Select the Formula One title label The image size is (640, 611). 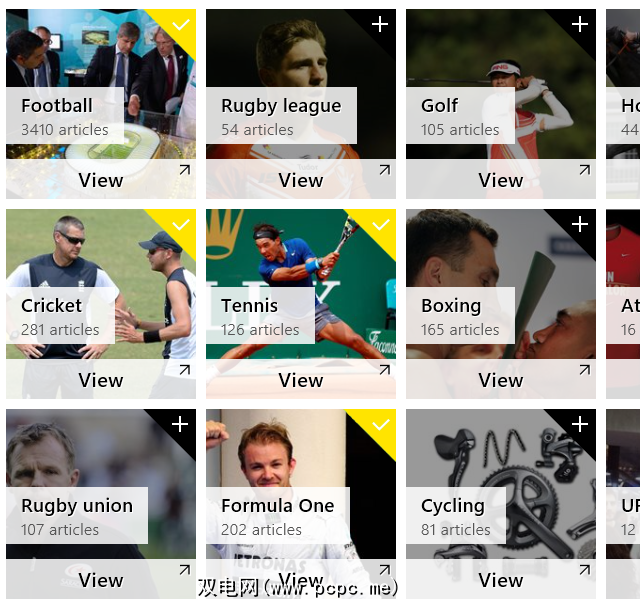(278, 506)
